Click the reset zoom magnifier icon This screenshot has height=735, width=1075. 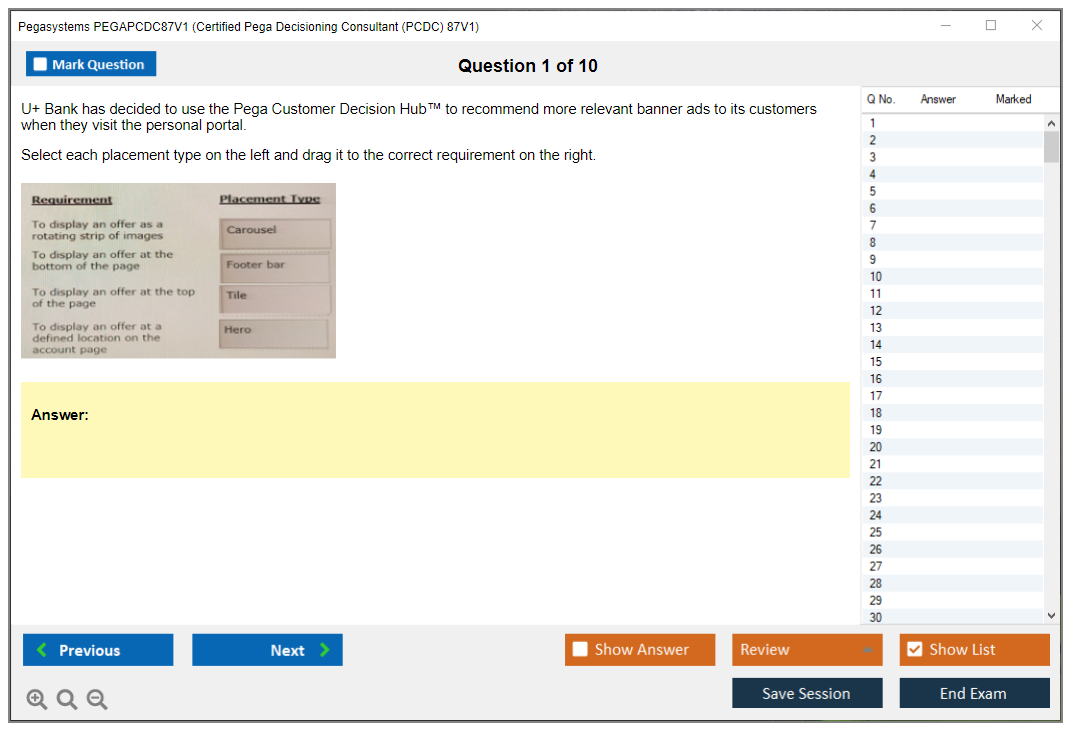pyautogui.click(x=67, y=700)
